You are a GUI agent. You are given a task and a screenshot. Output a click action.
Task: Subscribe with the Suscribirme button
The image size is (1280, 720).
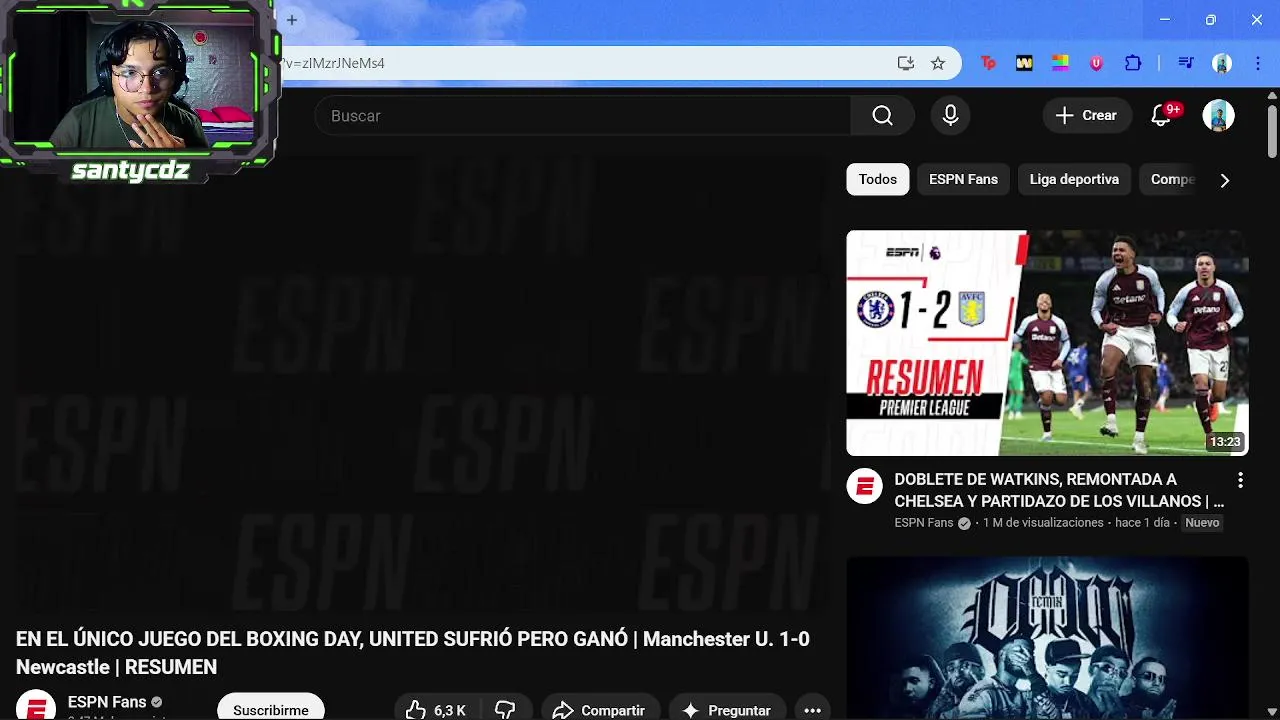click(270, 709)
